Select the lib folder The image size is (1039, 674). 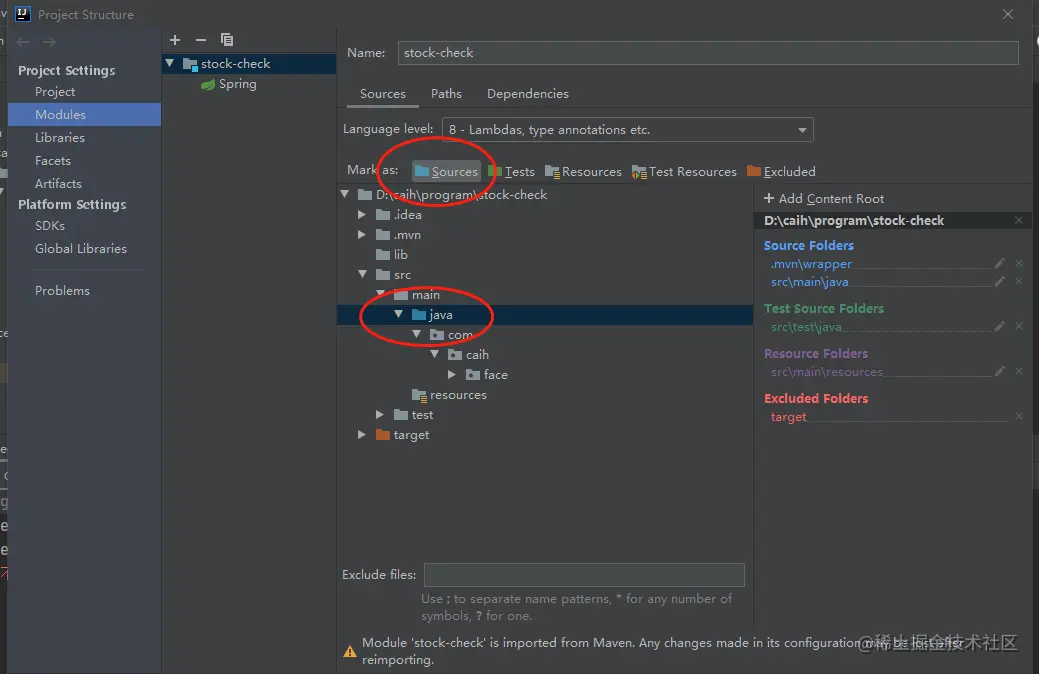(x=392, y=255)
